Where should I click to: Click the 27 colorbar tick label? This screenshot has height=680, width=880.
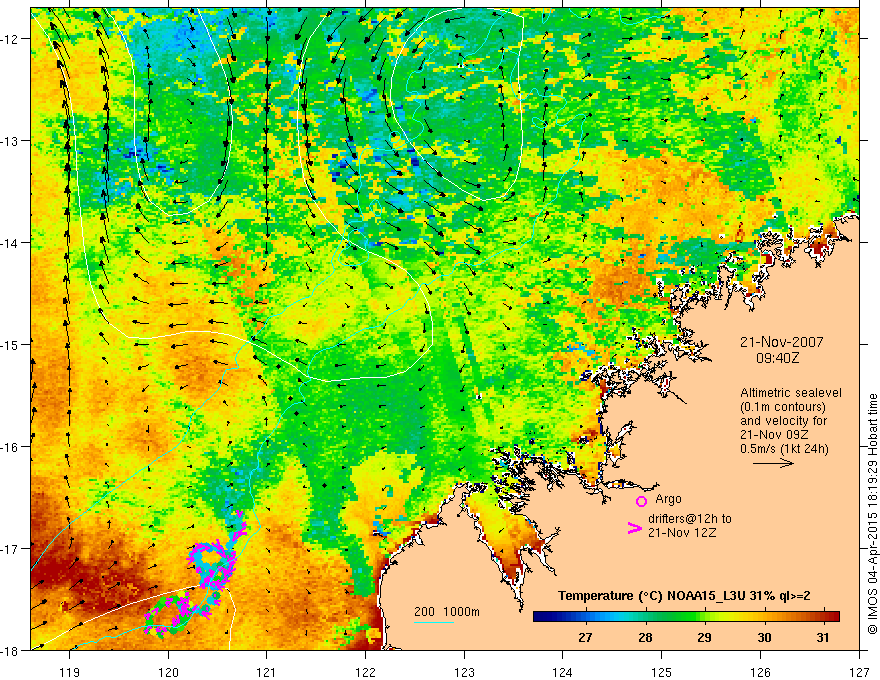[585, 637]
